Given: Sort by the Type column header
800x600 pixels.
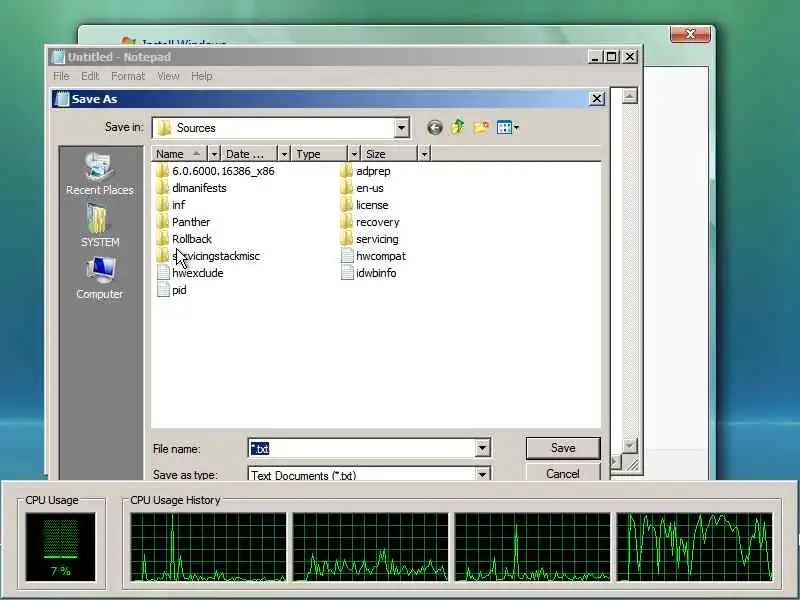Looking at the screenshot, I should tap(319, 154).
